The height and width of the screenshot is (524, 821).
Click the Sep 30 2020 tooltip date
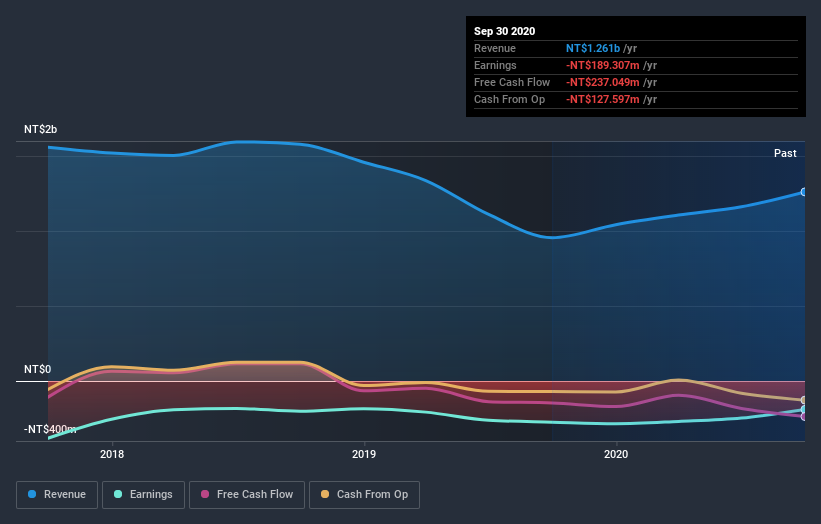tap(504, 31)
